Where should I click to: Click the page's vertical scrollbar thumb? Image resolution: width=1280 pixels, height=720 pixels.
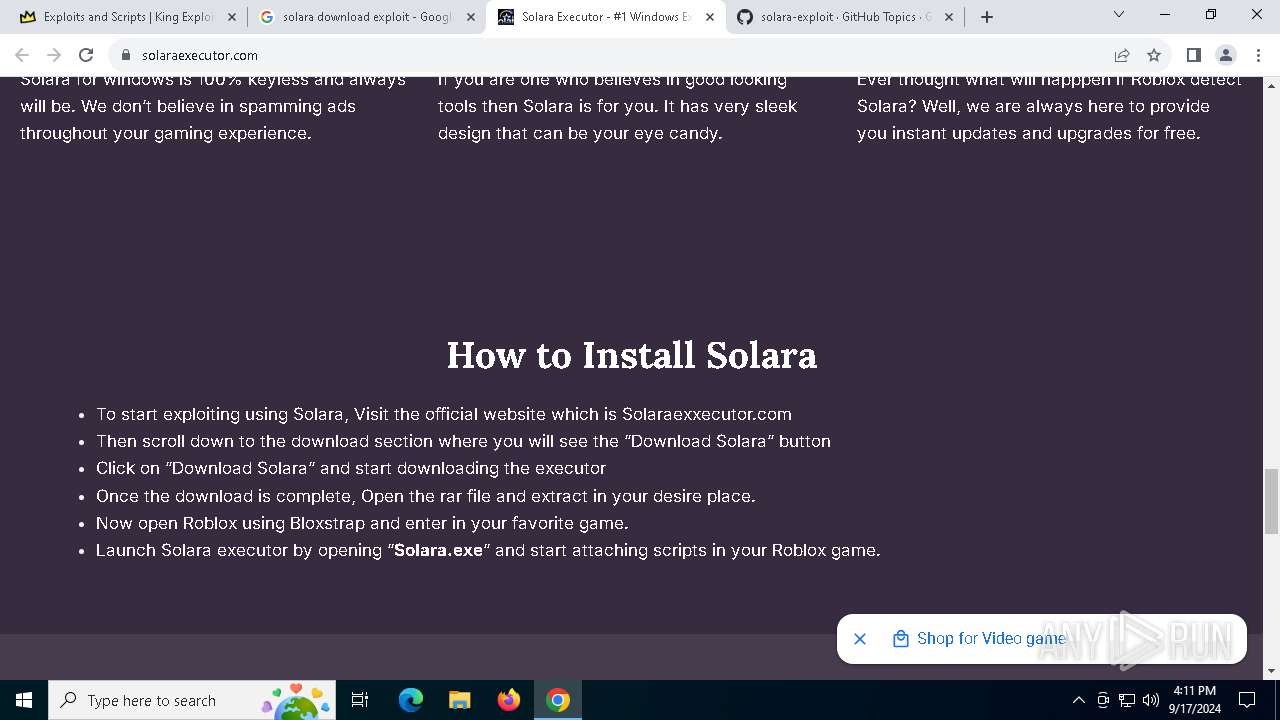tap(1271, 501)
